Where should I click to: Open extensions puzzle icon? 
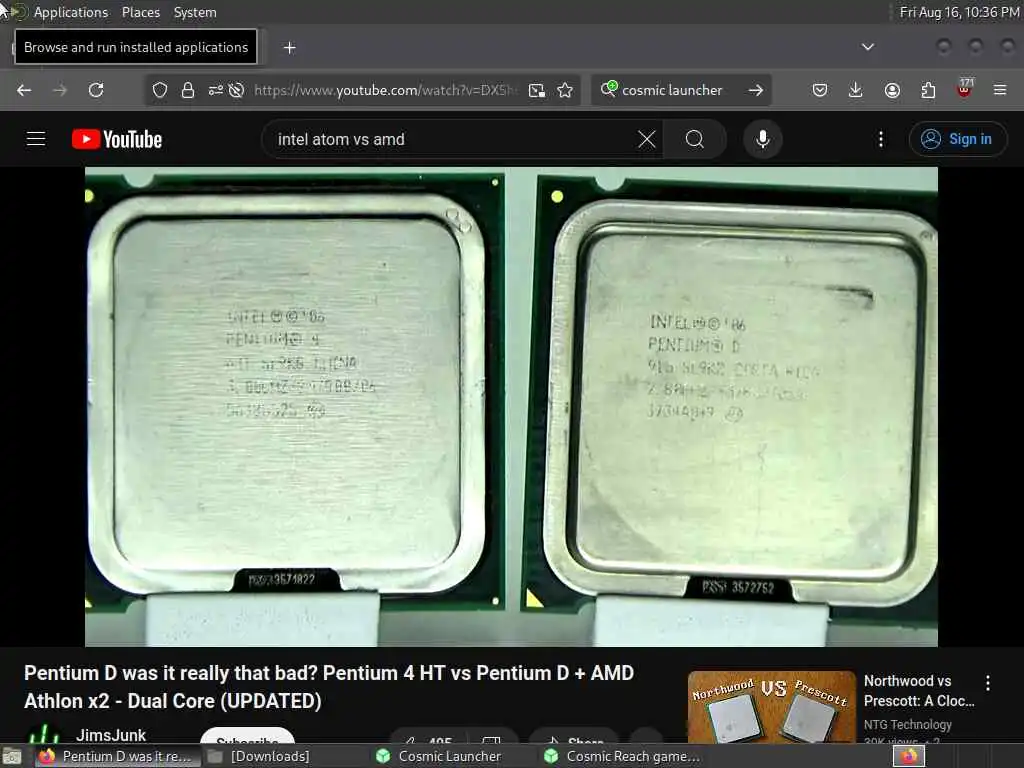coord(928,90)
